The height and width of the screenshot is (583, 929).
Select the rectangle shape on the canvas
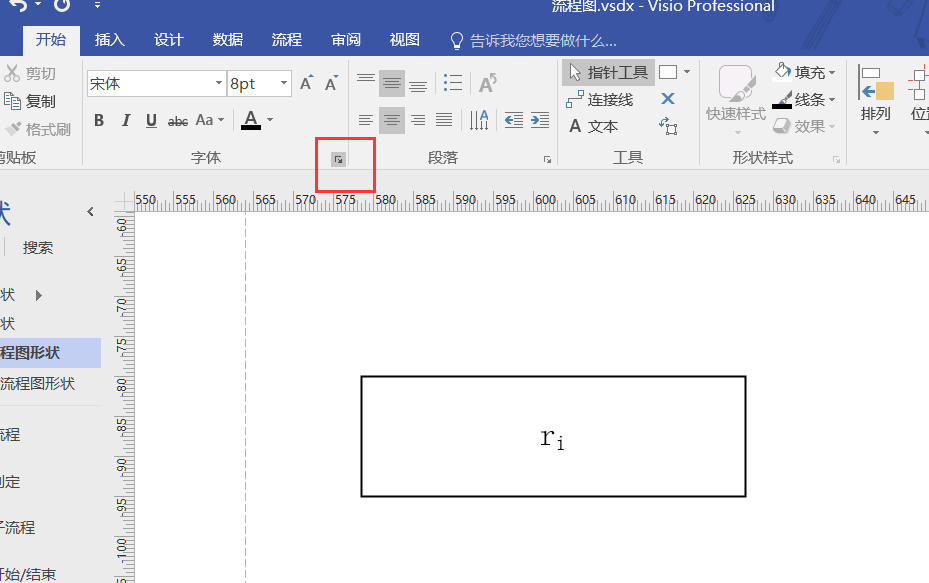(x=553, y=436)
